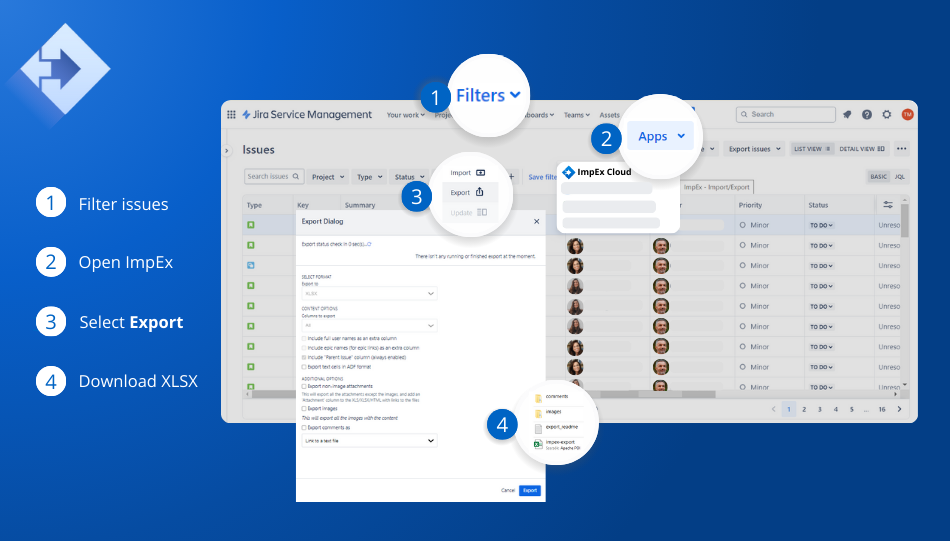Go to page 2 of results
950x541 pixels.
click(804, 410)
